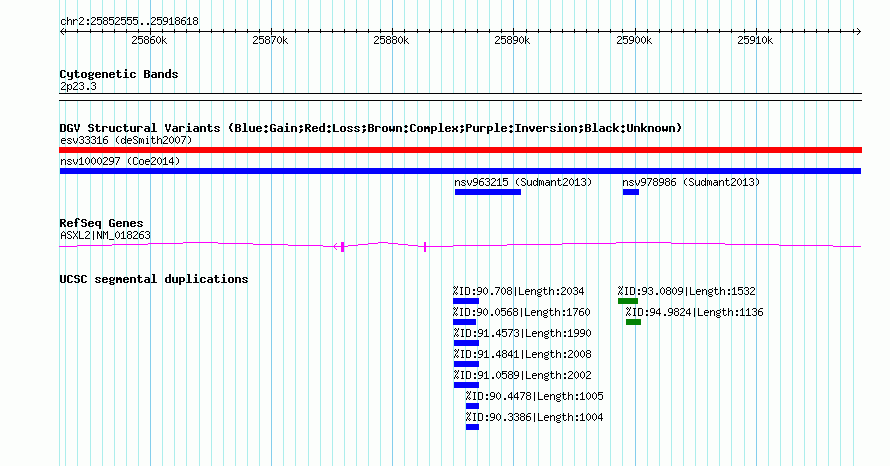The height and width of the screenshot is (466, 890).
Task: Click the blue nsv1000297 gain variant bar
Action: pos(460,171)
